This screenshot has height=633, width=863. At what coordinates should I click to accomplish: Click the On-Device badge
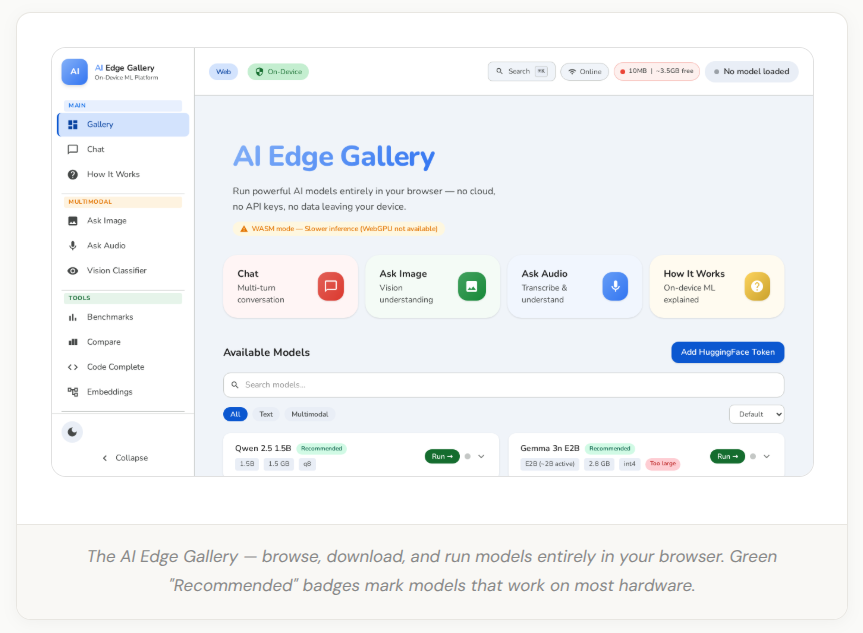click(x=278, y=72)
